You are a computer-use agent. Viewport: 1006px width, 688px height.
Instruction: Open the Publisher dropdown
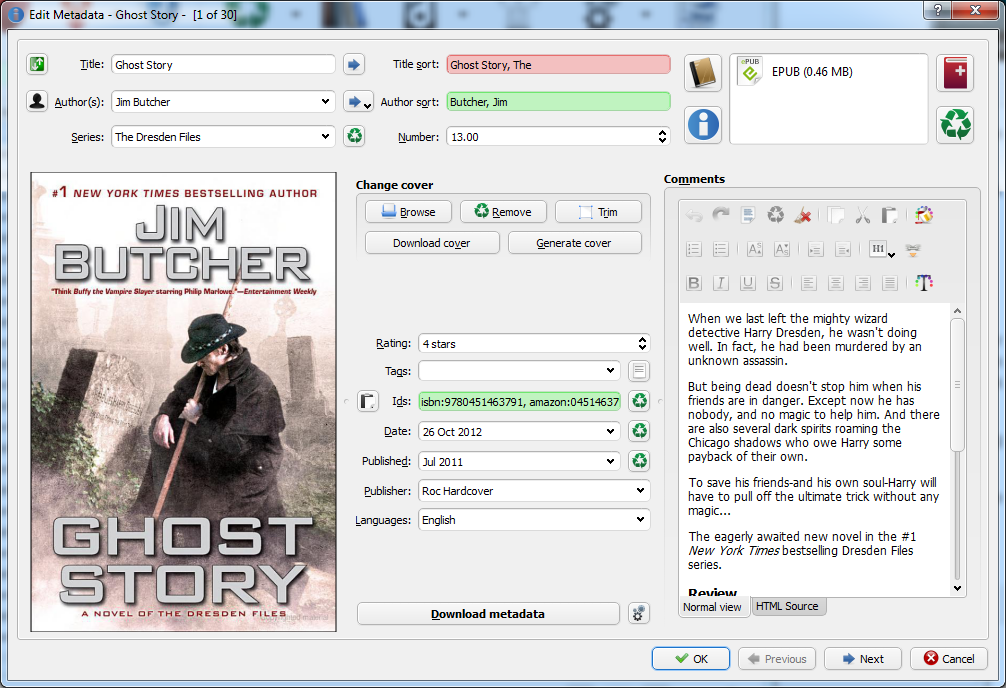pyautogui.click(x=640, y=490)
